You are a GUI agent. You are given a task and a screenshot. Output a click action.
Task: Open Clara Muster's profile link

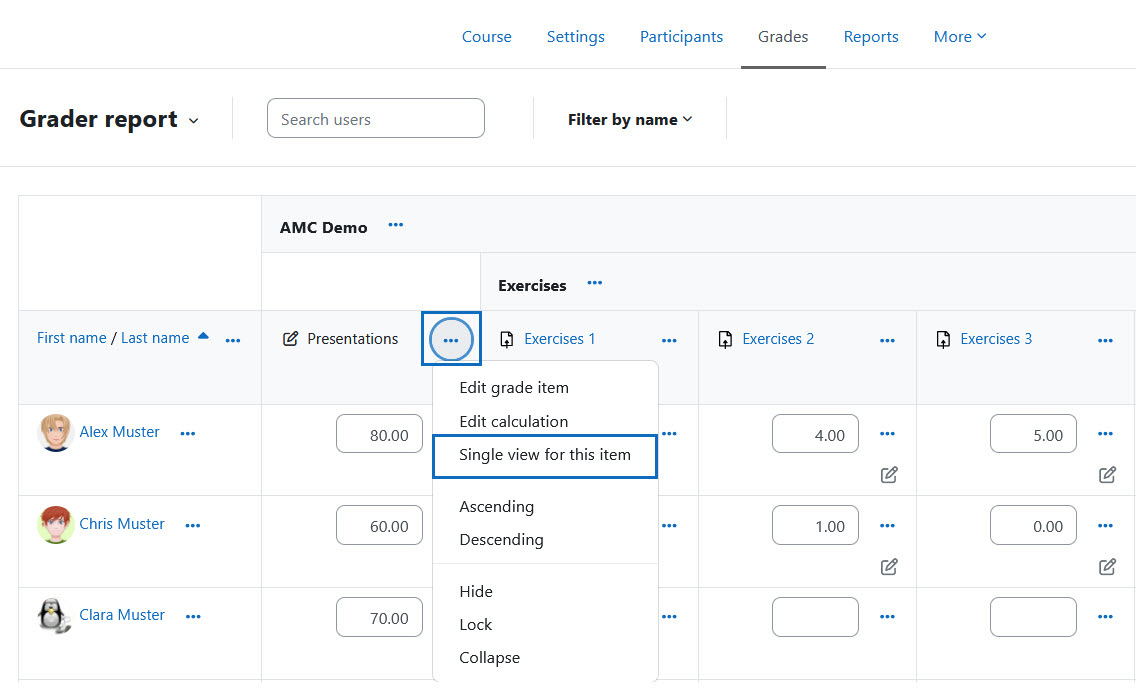coord(122,616)
